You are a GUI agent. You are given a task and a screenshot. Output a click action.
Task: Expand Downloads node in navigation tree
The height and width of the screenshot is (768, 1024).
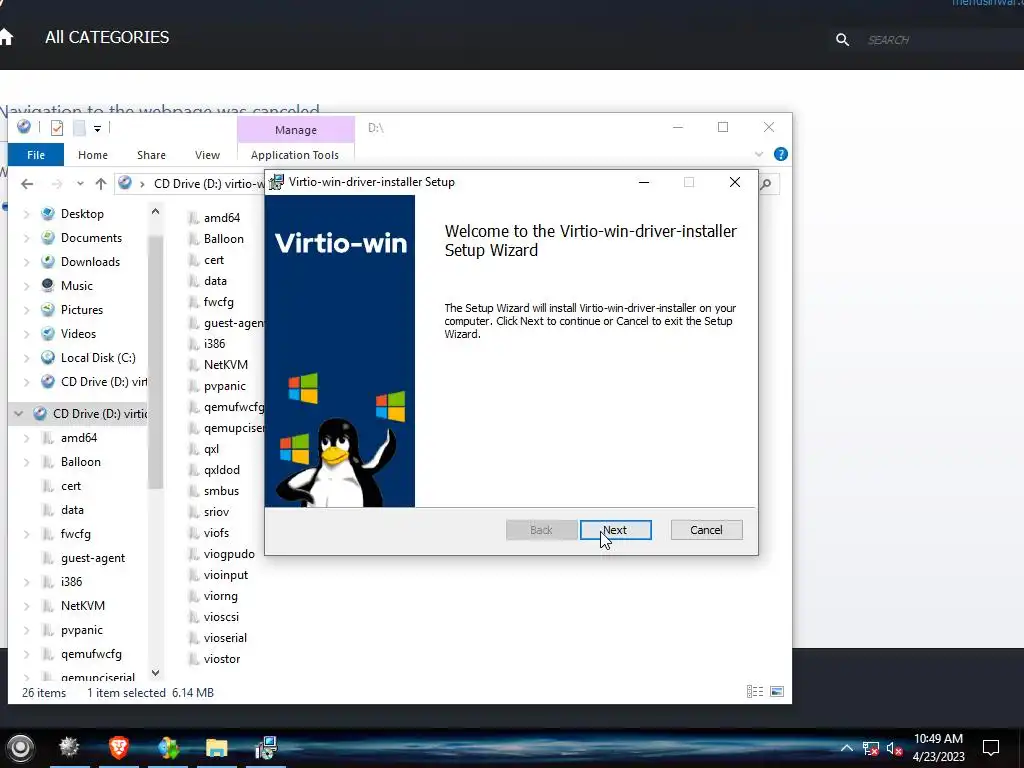pyautogui.click(x=26, y=262)
